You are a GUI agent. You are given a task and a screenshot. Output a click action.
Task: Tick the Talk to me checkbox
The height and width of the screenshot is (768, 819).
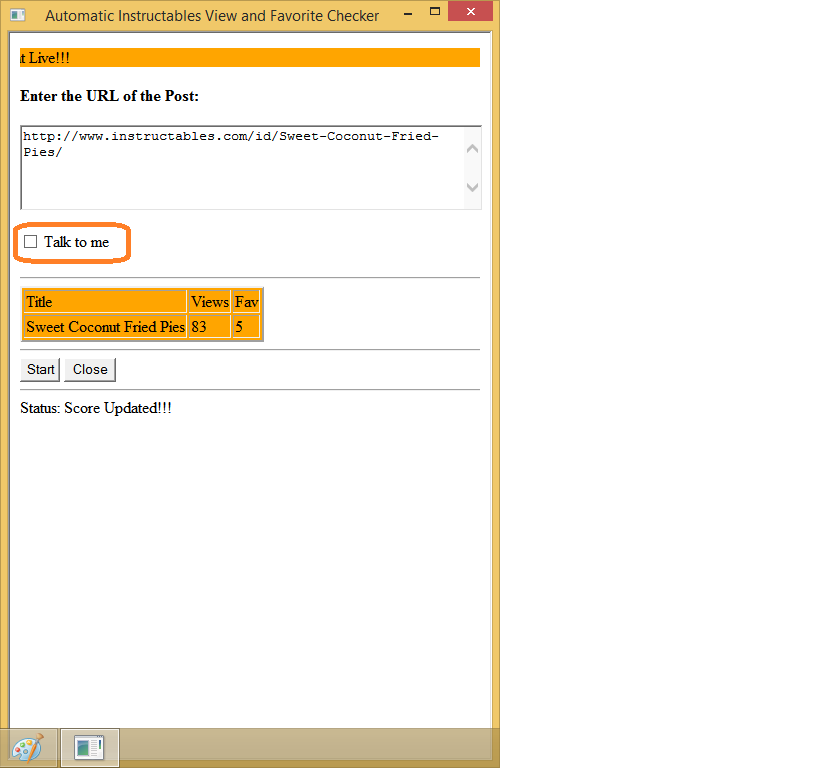point(31,241)
